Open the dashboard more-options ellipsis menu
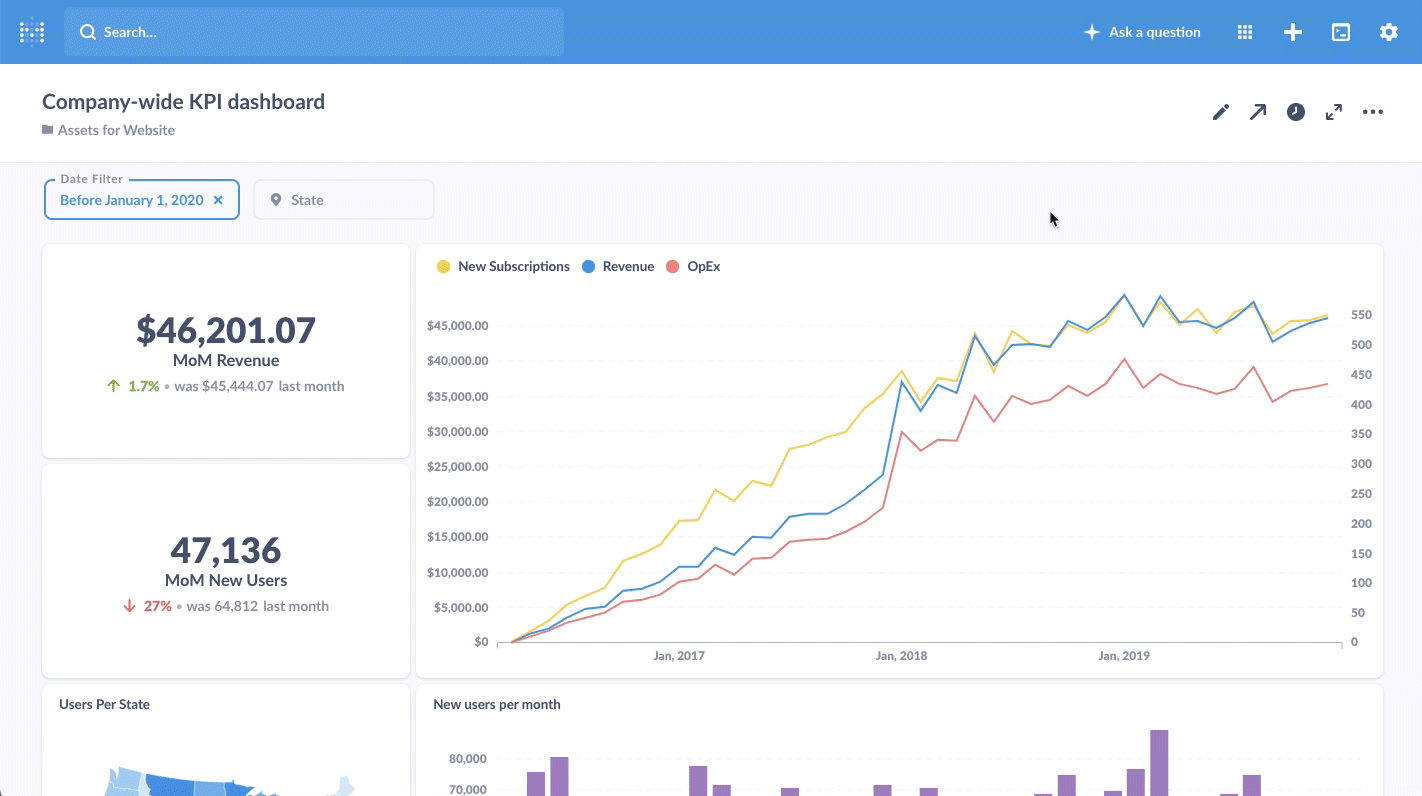1422x796 pixels. (1372, 111)
